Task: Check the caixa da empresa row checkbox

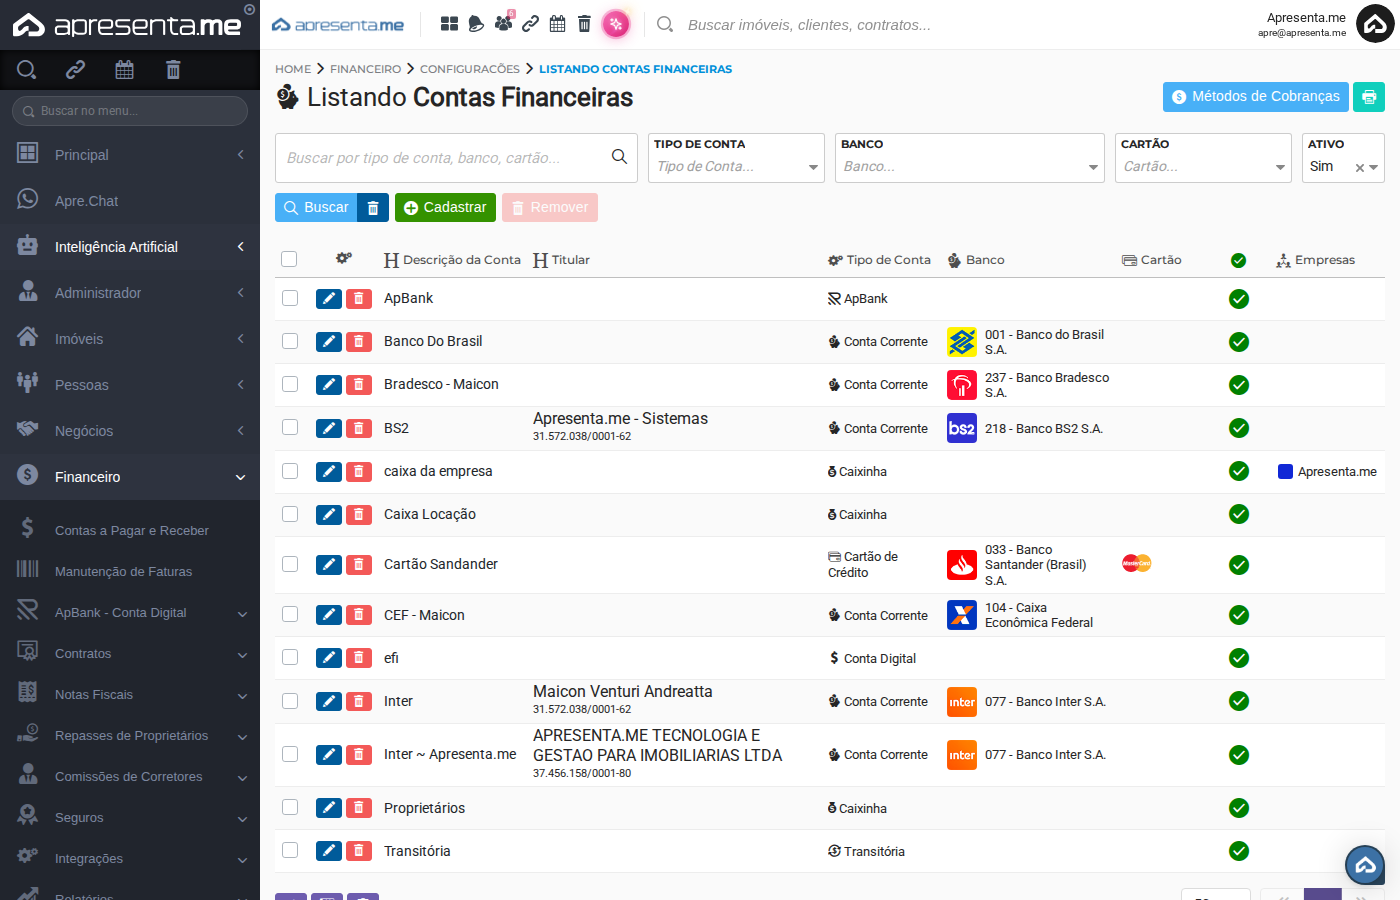Action: 290,471
